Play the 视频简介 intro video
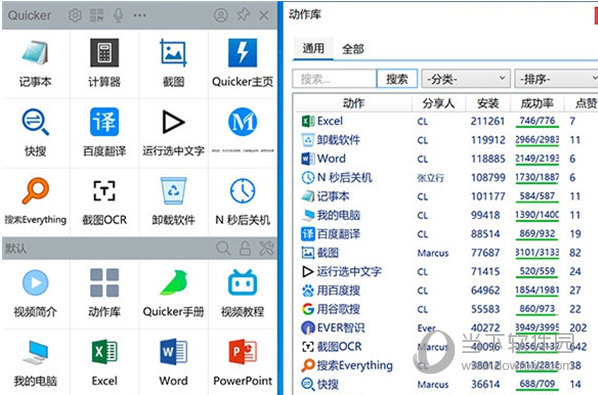The width and height of the screenshot is (598, 395). 35,294
